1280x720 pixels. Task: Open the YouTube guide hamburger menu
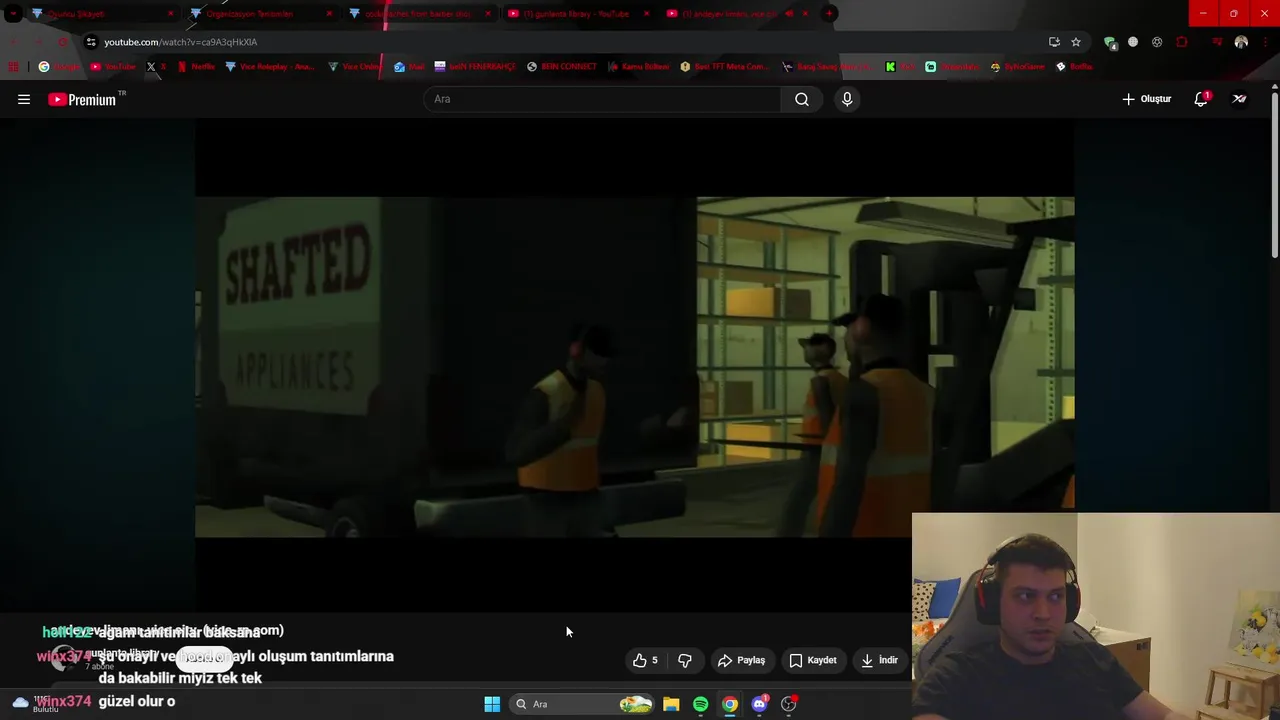pyautogui.click(x=24, y=99)
